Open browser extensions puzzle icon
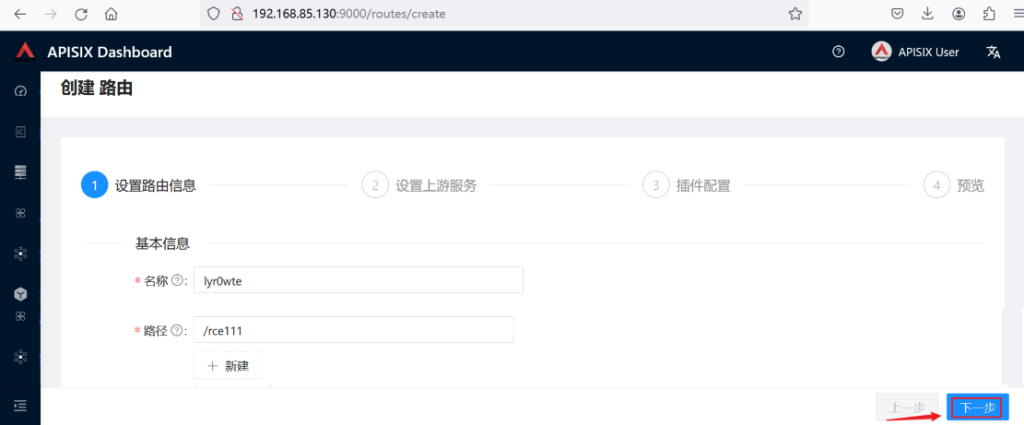The image size is (1024, 425). coord(989,14)
